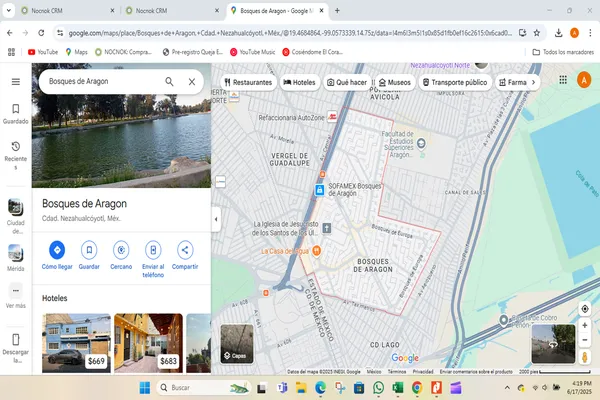Click La Casa del Agua restaurant marker

pos(317,251)
